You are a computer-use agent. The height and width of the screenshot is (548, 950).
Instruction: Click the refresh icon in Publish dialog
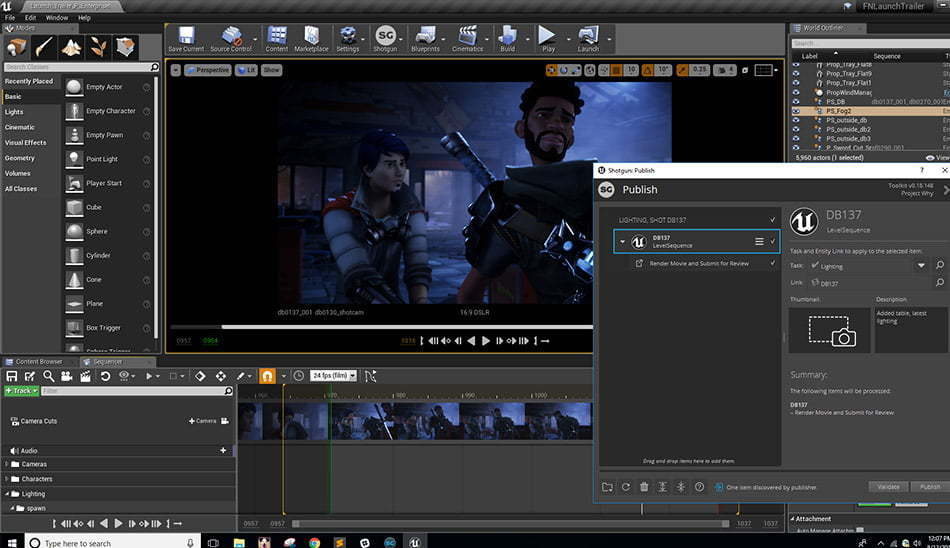coord(626,487)
